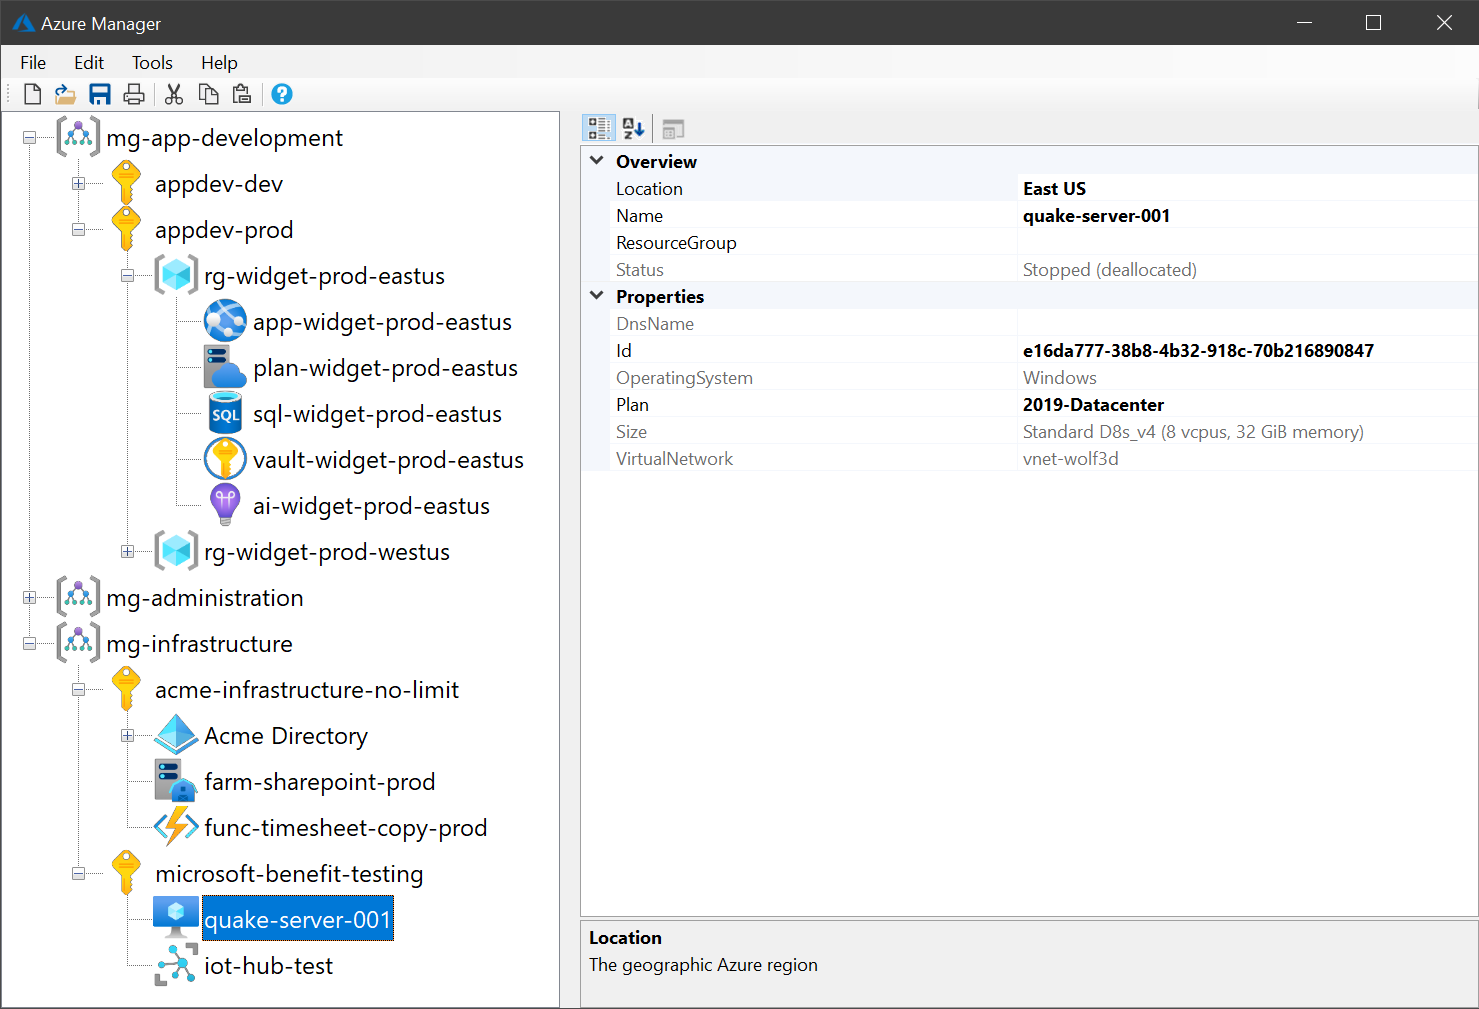Select the Size property row label
Image resolution: width=1479 pixels, height=1009 pixels.
tap(631, 431)
